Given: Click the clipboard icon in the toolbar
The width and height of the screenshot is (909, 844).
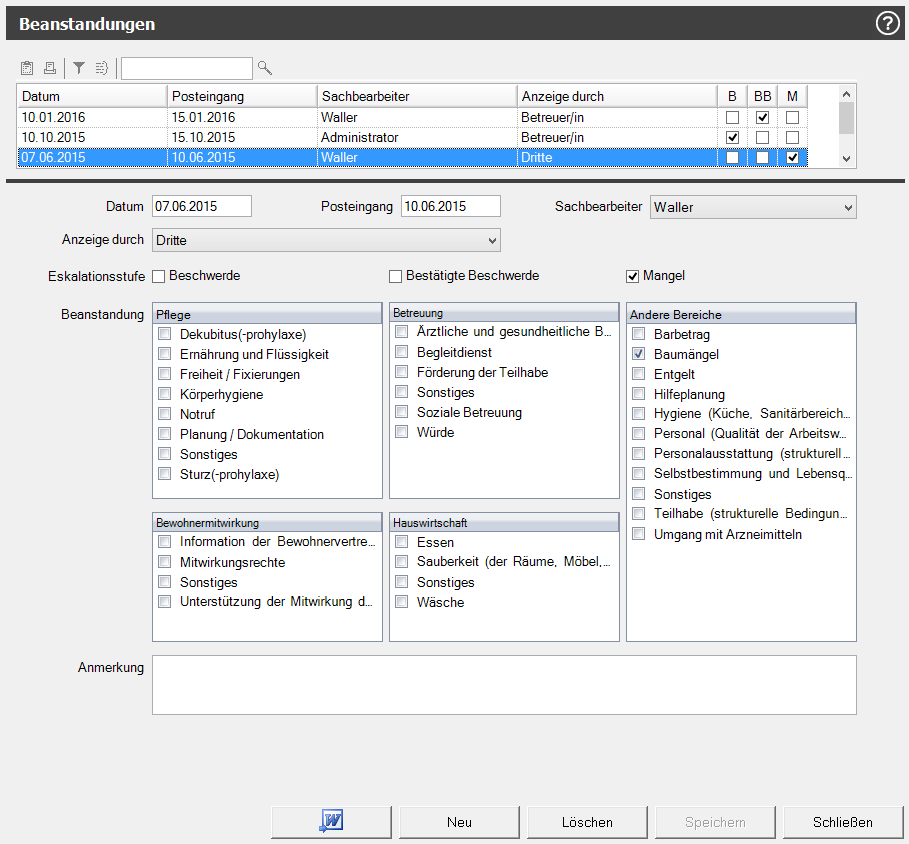Looking at the screenshot, I should coord(27,68).
